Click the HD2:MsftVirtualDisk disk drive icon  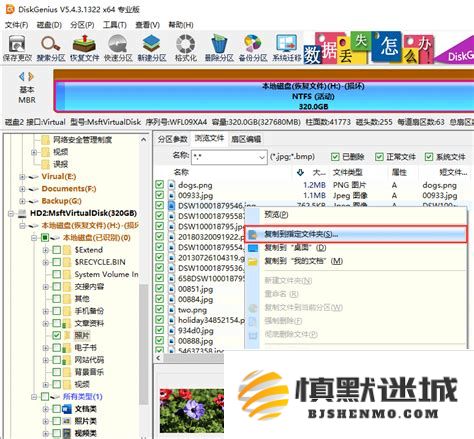(x=22, y=213)
